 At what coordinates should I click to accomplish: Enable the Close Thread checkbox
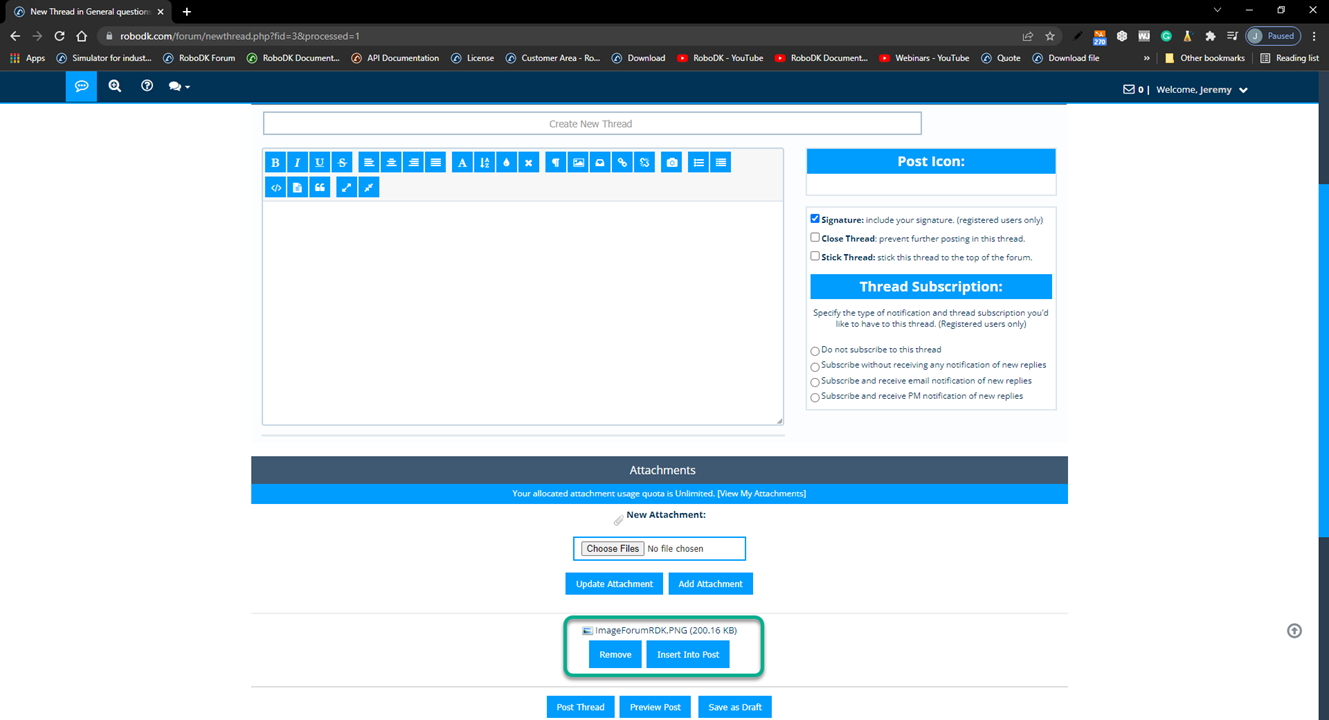pos(815,238)
